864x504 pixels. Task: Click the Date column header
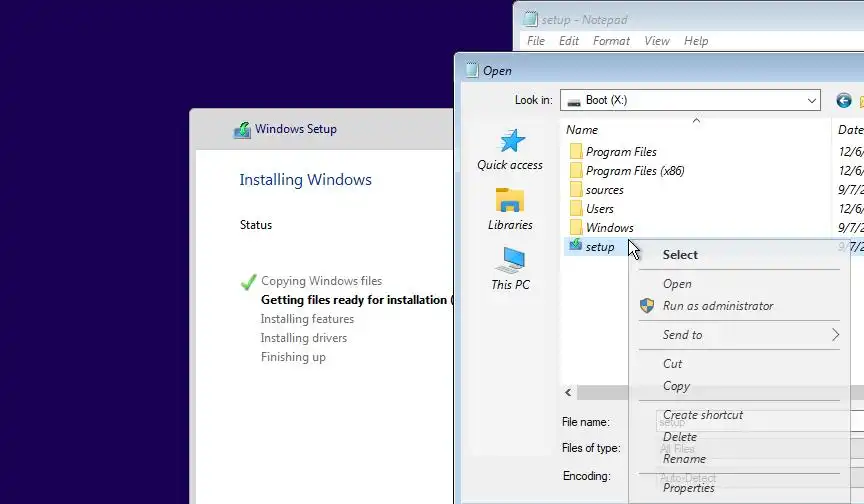[849, 129]
